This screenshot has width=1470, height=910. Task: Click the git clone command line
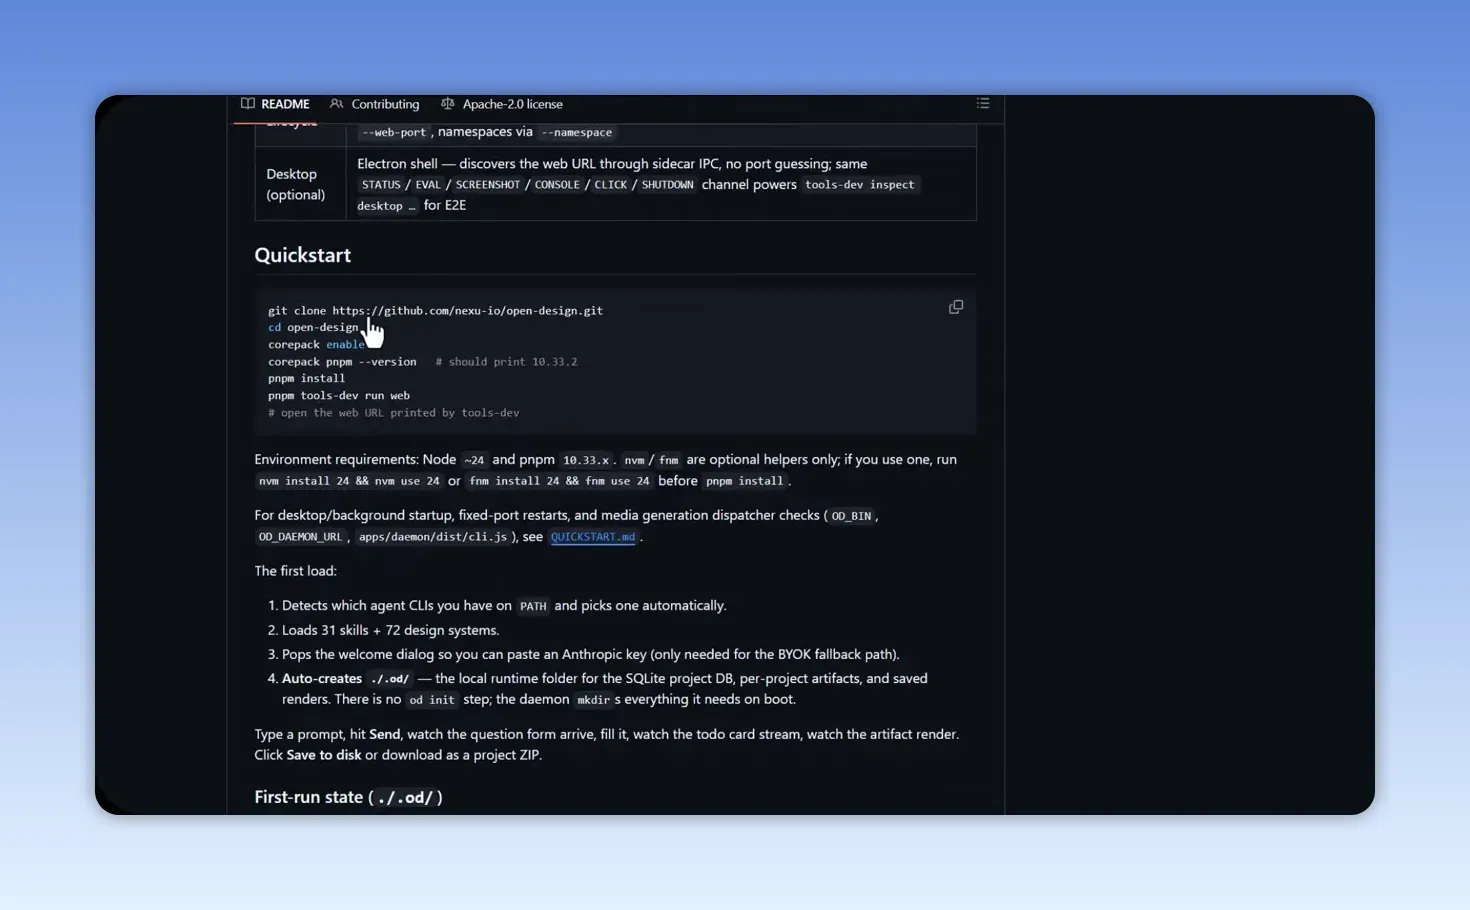coord(435,311)
